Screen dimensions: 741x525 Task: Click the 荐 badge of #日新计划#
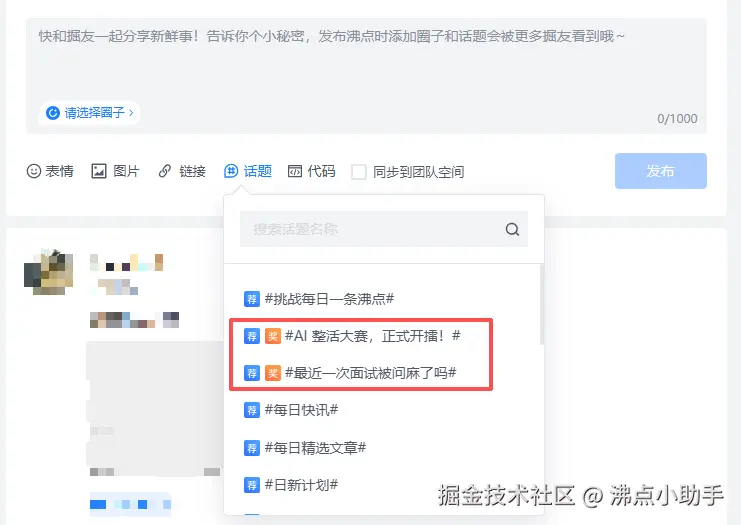tap(252, 485)
